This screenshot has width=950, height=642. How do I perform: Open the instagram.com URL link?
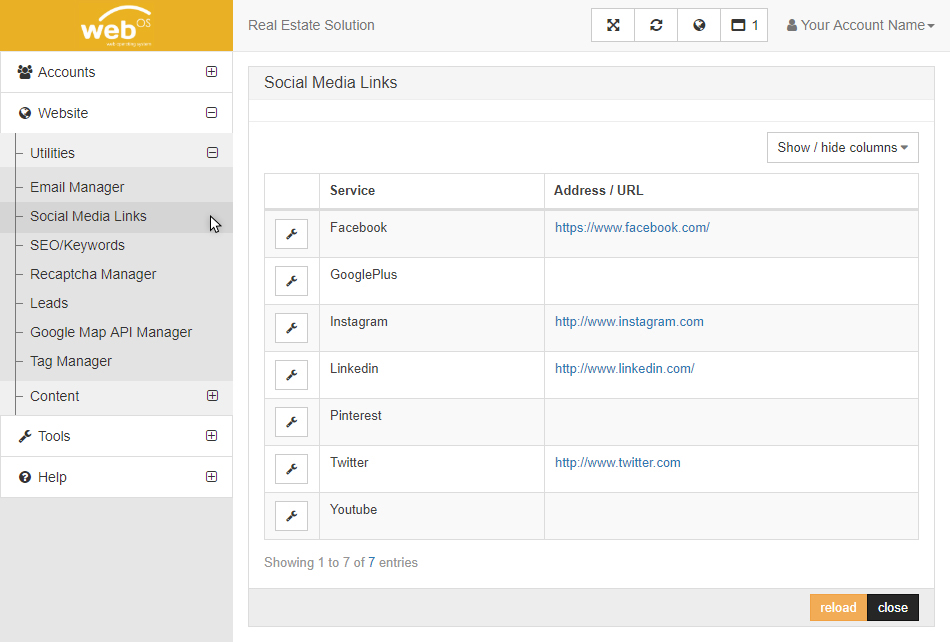click(x=629, y=322)
